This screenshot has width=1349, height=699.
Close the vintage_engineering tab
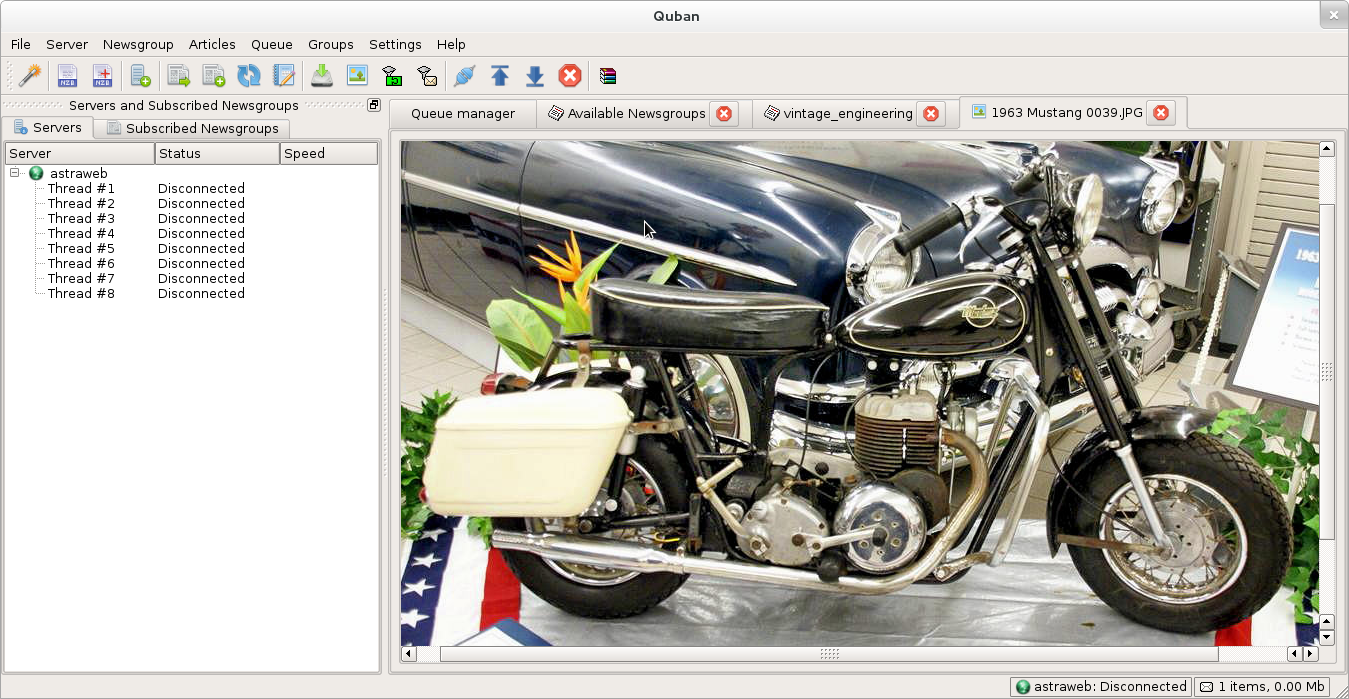tap(931, 113)
